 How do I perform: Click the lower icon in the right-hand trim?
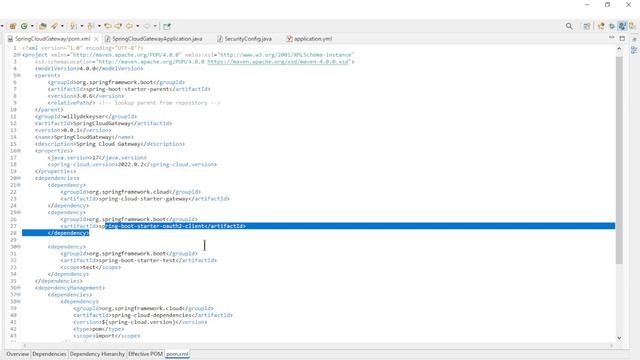634,50
